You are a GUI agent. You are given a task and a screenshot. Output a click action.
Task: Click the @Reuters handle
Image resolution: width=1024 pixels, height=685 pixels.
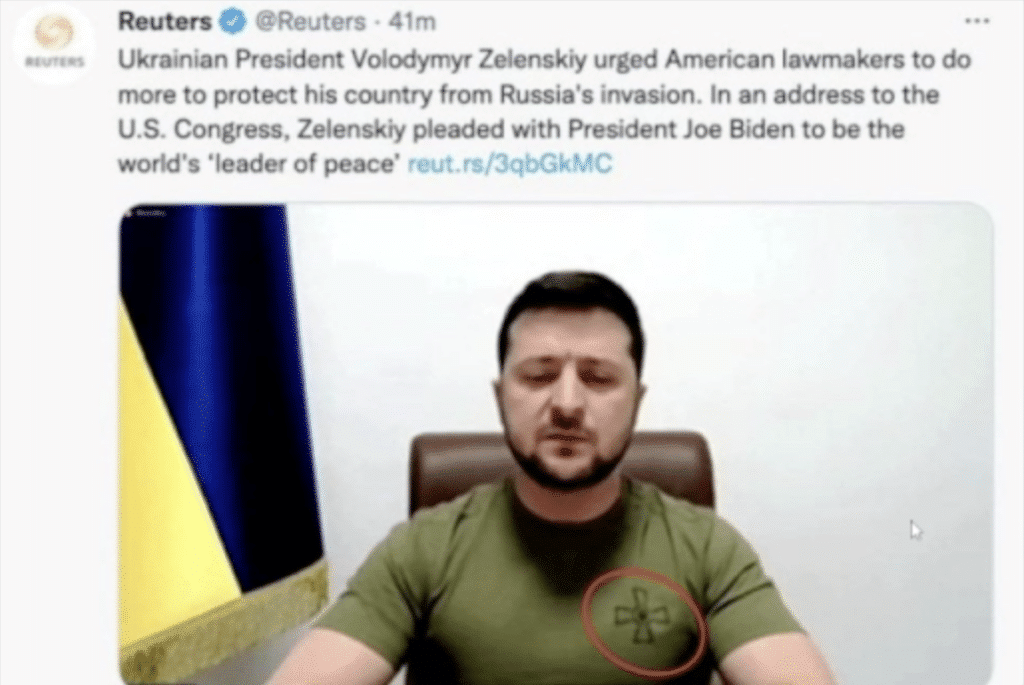click(310, 22)
